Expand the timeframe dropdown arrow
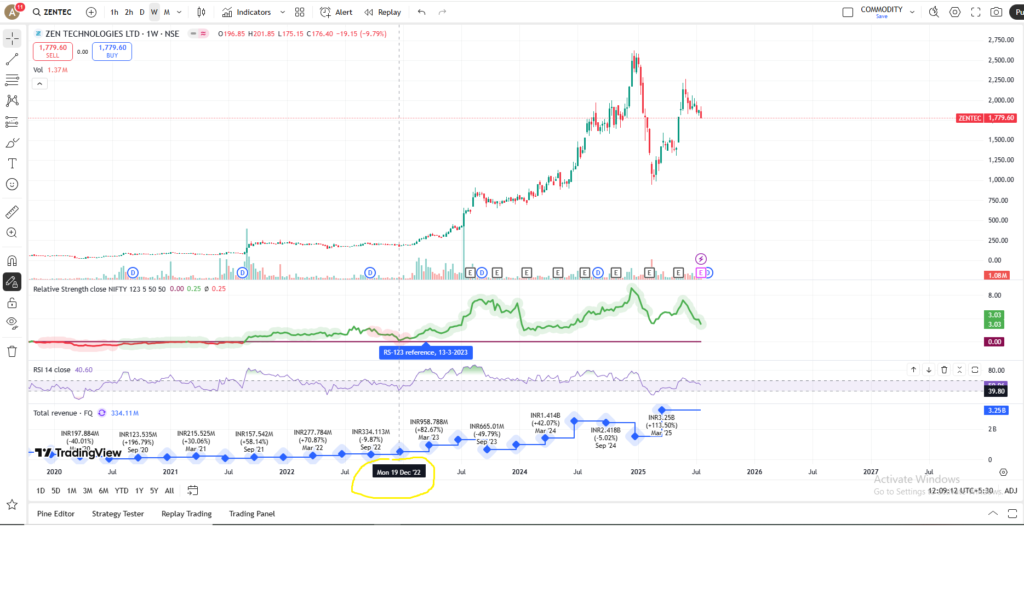This screenshot has height=609, width=1024. pyautogui.click(x=179, y=12)
